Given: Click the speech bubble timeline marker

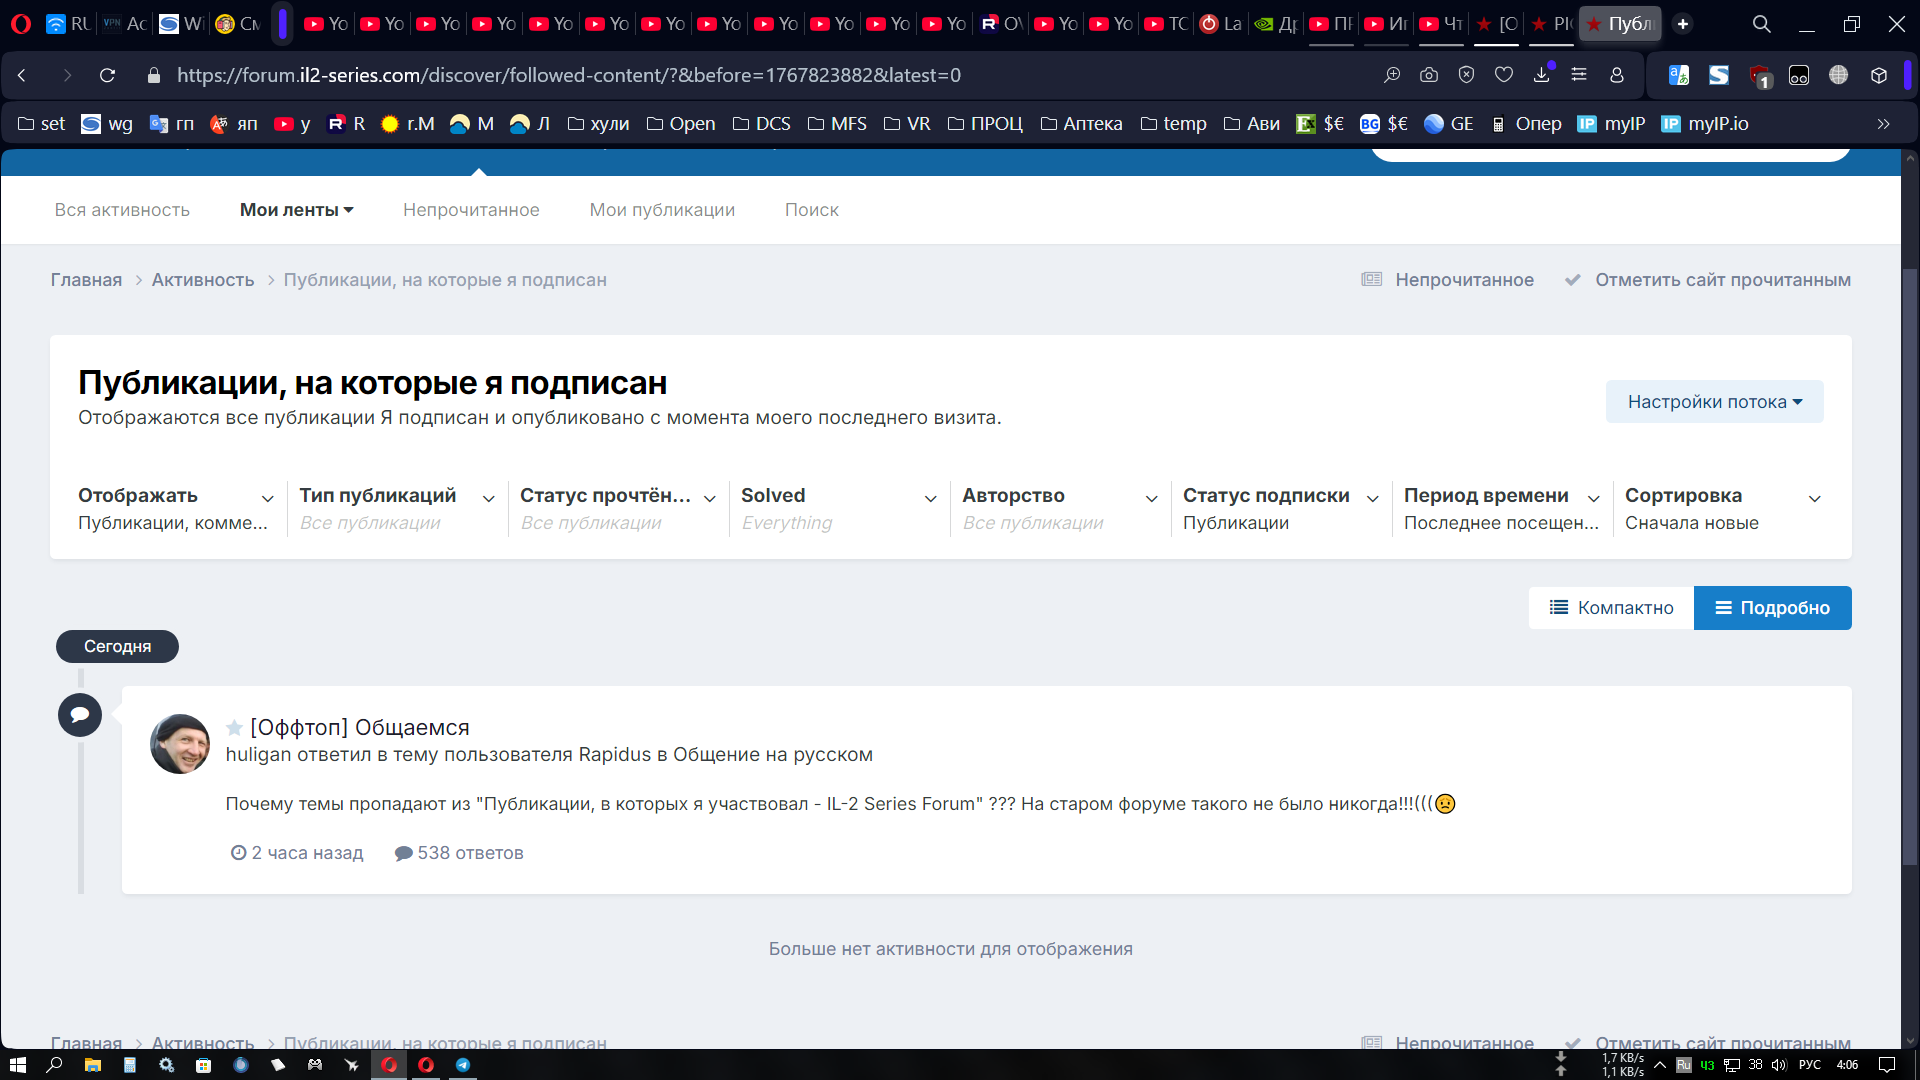Looking at the screenshot, I should (80, 715).
